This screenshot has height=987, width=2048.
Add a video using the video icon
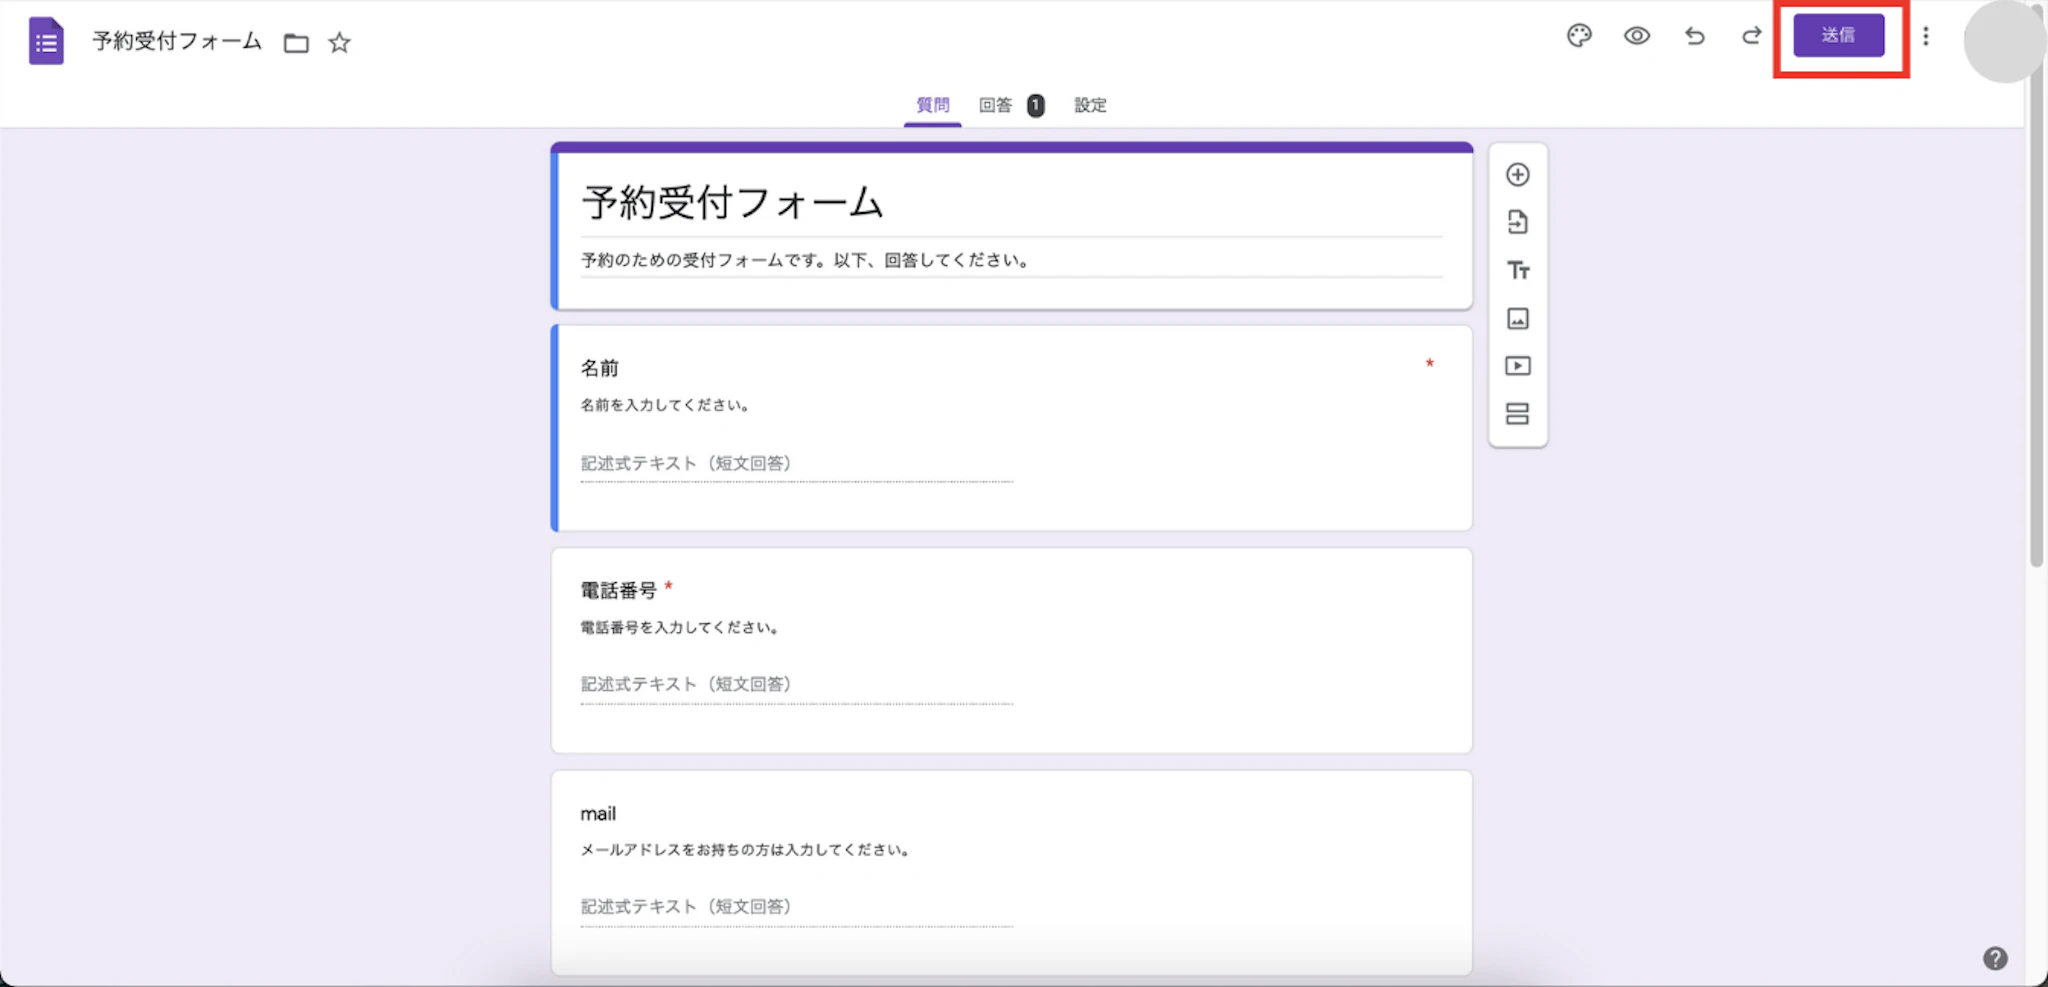1518,366
